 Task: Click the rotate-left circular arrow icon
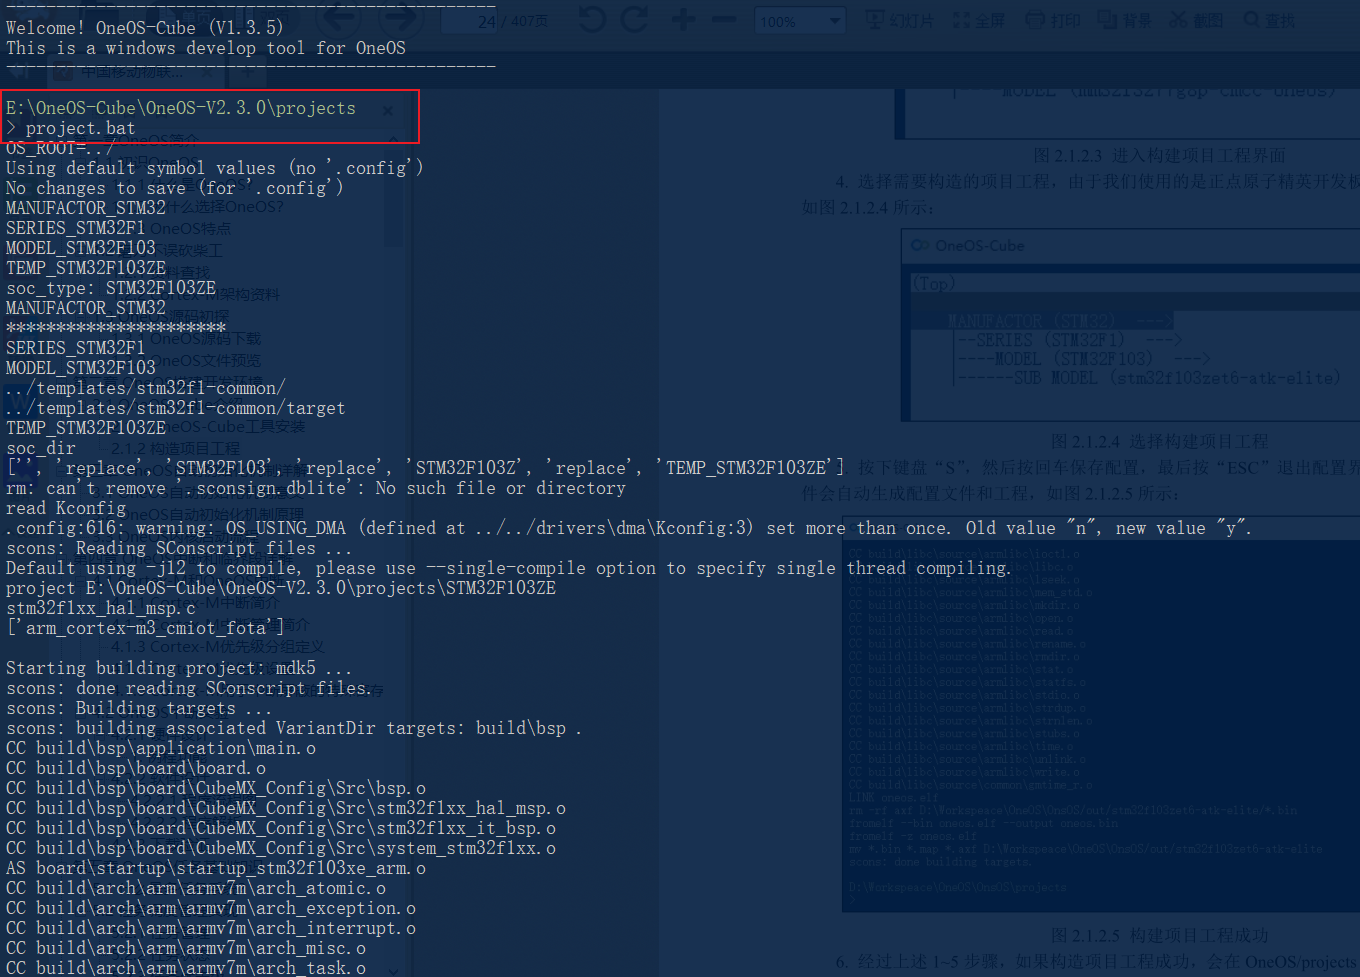591,19
